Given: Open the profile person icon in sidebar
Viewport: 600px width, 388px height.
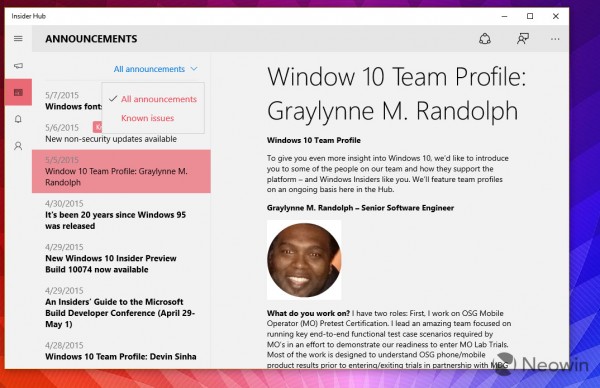Looking at the screenshot, I should [x=18, y=146].
